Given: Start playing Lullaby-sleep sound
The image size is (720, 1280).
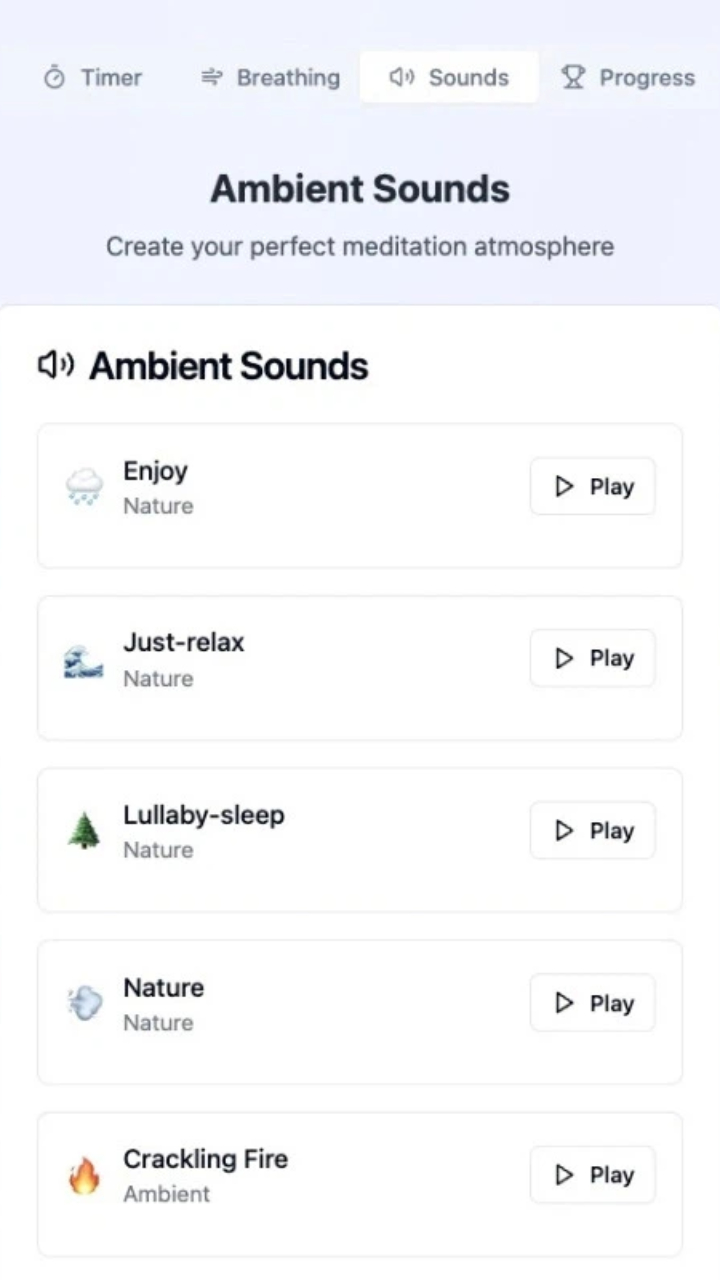Looking at the screenshot, I should 593,831.
